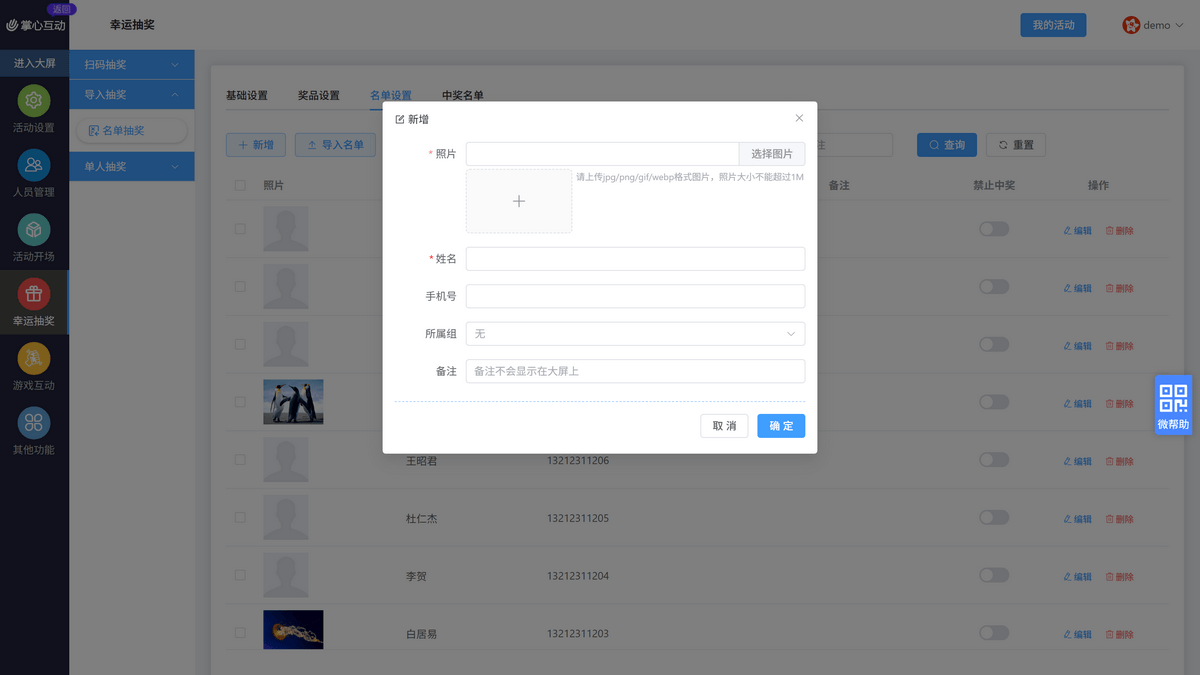Check the checkbox in 王昭君 row
This screenshot has width=1200, height=675.
pos(240,460)
